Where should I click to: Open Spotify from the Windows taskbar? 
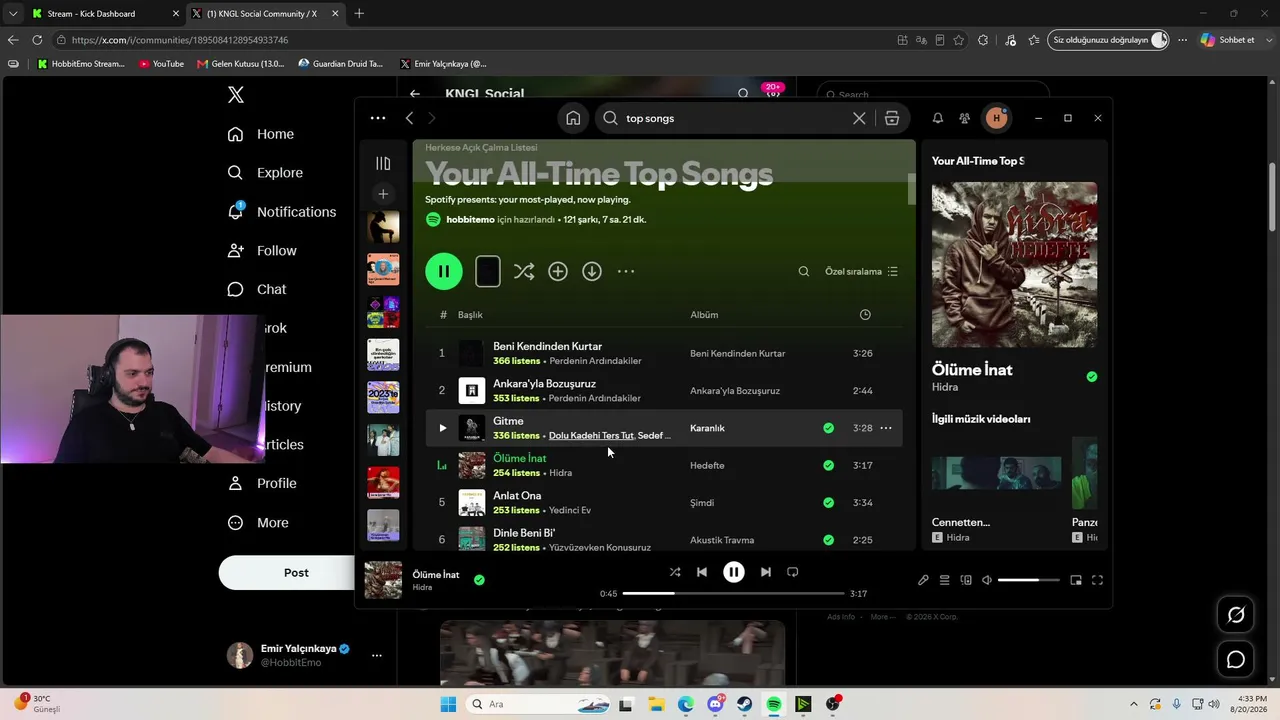coord(774,704)
